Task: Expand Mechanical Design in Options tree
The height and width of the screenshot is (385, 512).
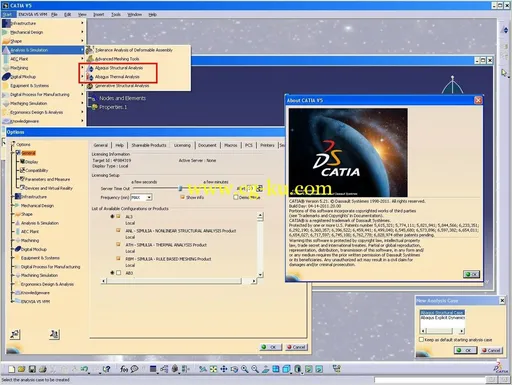Action: point(14,206)
